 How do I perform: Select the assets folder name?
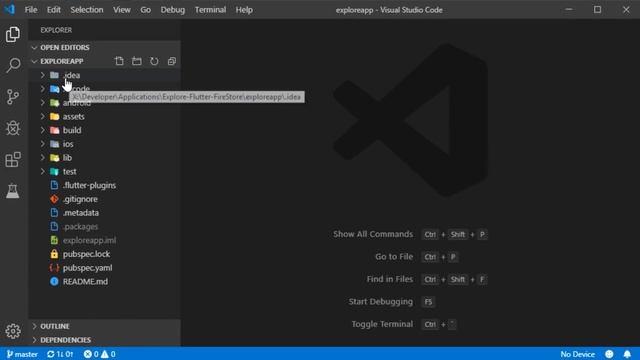(x=73, y=116)
